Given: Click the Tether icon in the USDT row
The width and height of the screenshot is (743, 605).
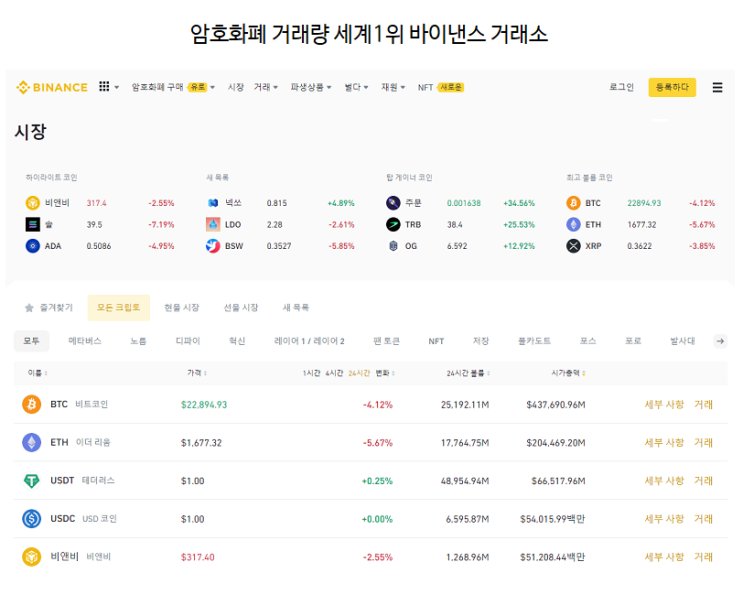Looking at the screenshot, I should 32,480.
